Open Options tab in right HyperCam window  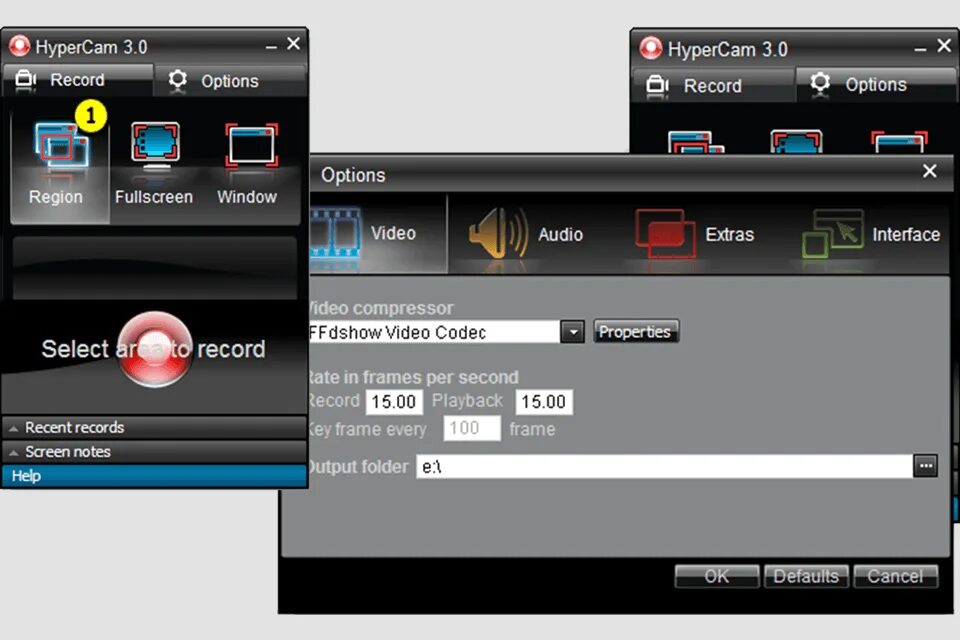[876, 85]
